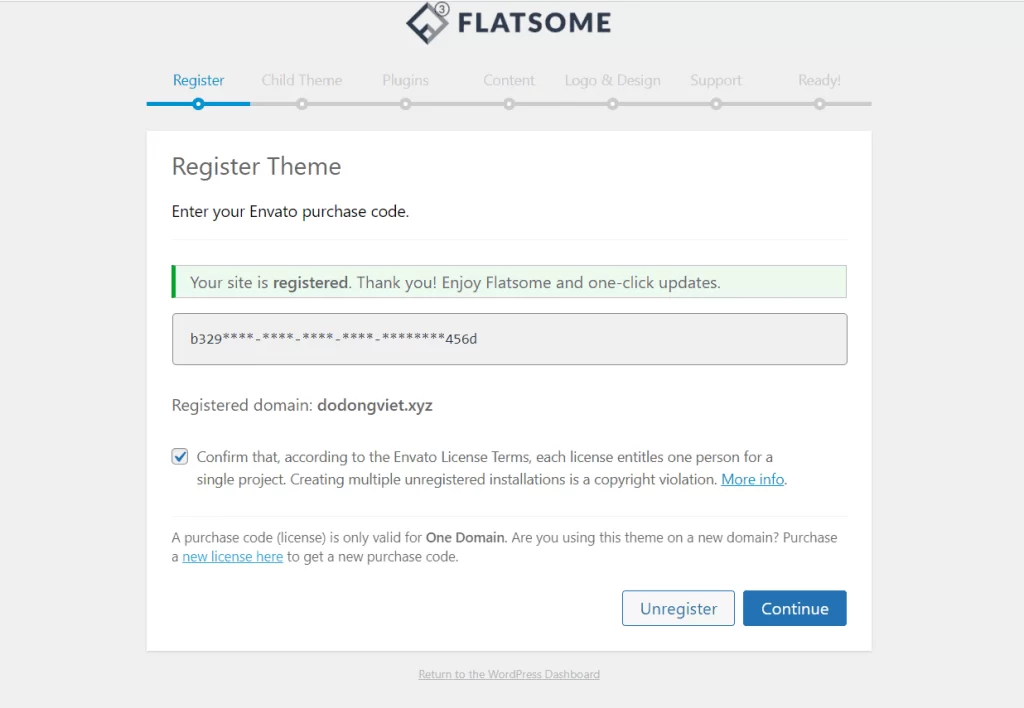Image resolution: width=1024 pixels, height=708 pixels.
Task: Click the Plugins step dot
Action: point(405,103)
